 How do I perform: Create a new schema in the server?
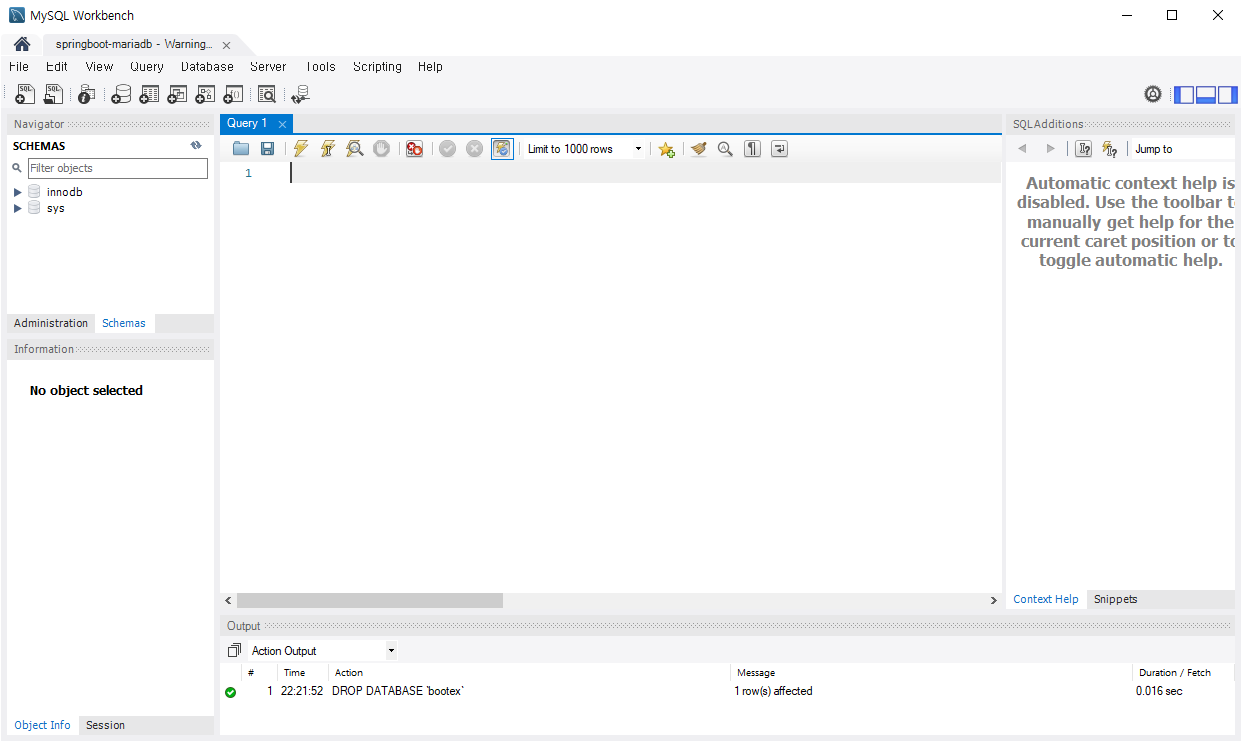tap(121, 94)
